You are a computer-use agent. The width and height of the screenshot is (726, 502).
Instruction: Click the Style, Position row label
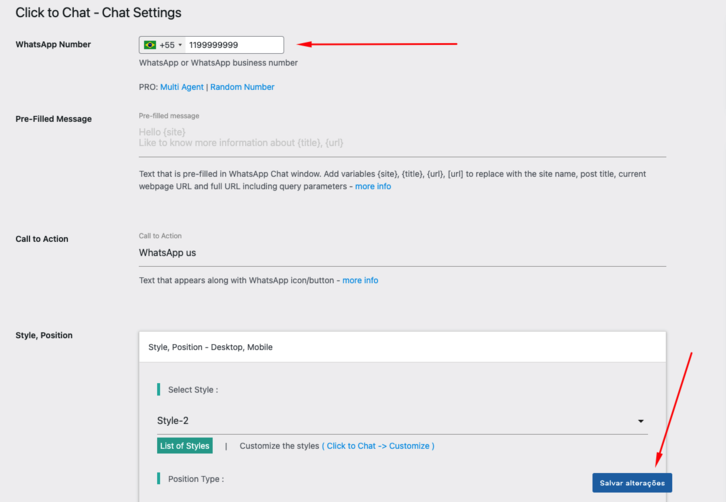44,335
